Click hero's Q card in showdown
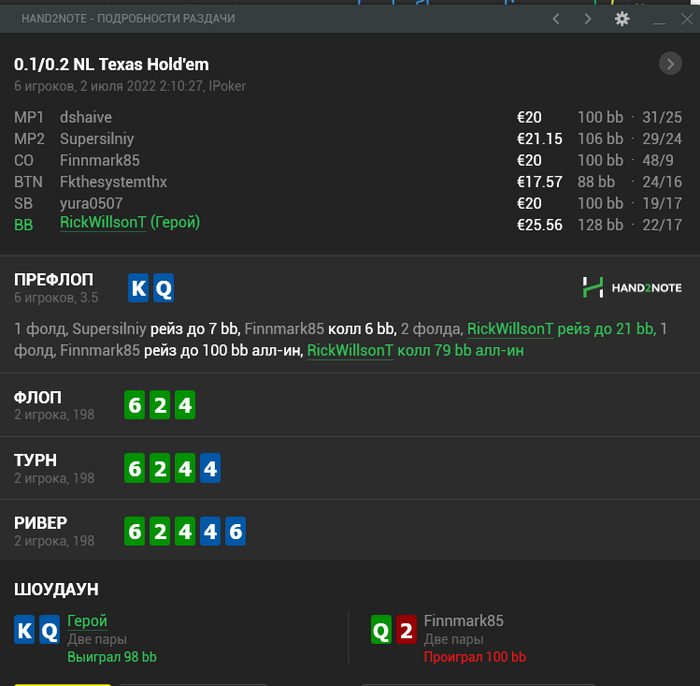This screenshot has width=700, height=686. tap(50, 629)
